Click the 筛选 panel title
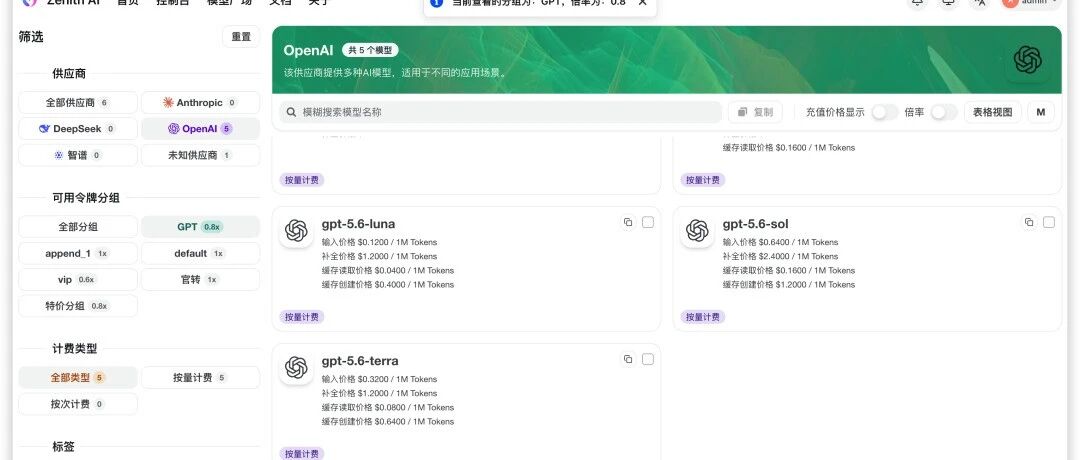 [x=31, y=37]
